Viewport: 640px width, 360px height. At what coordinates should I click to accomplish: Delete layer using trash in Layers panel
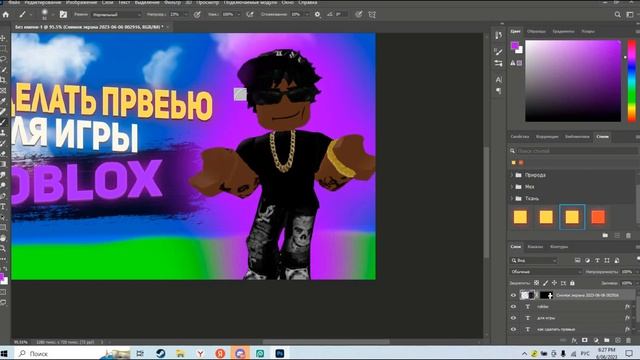click(x=629, y=340)
